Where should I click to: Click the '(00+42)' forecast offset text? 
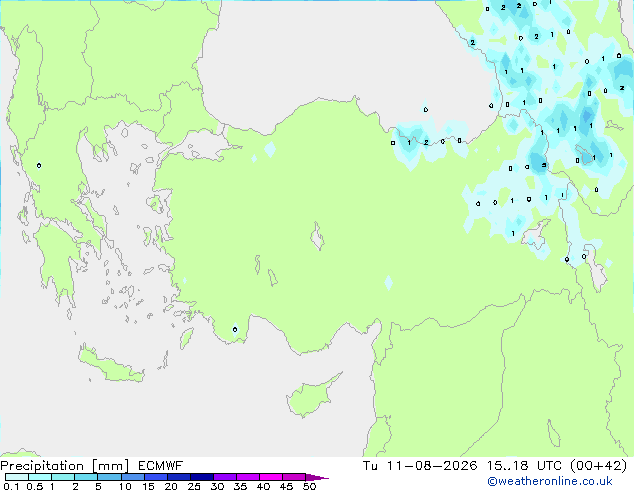click(598, 466)
